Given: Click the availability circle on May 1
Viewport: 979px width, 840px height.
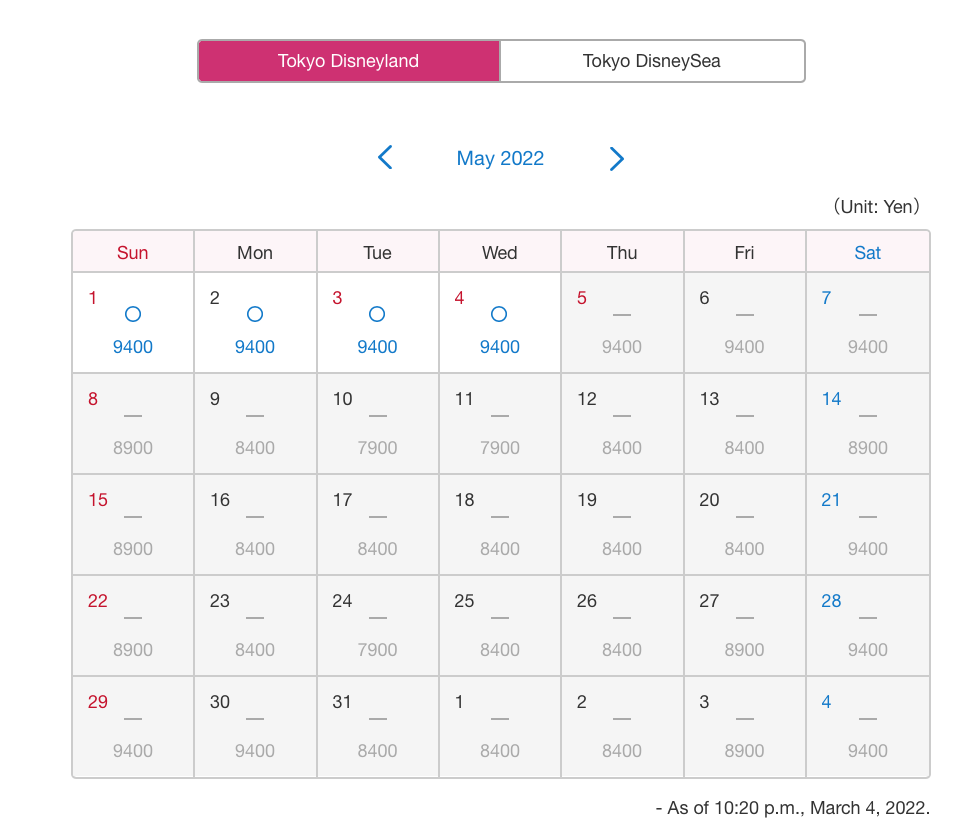Looking at the screenshot, I should (x=133, y=314).
